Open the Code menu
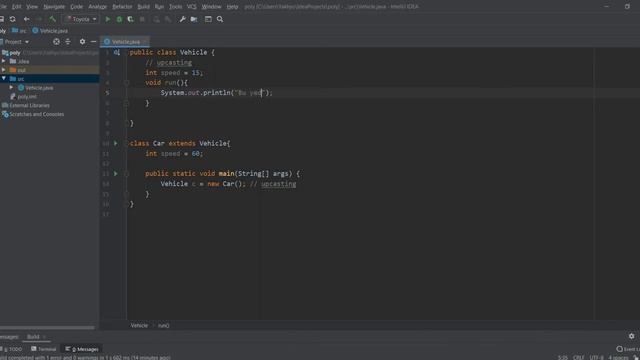The width and height of the screenshot is (640, 360). pyautogui.click(x=76, y=7)
